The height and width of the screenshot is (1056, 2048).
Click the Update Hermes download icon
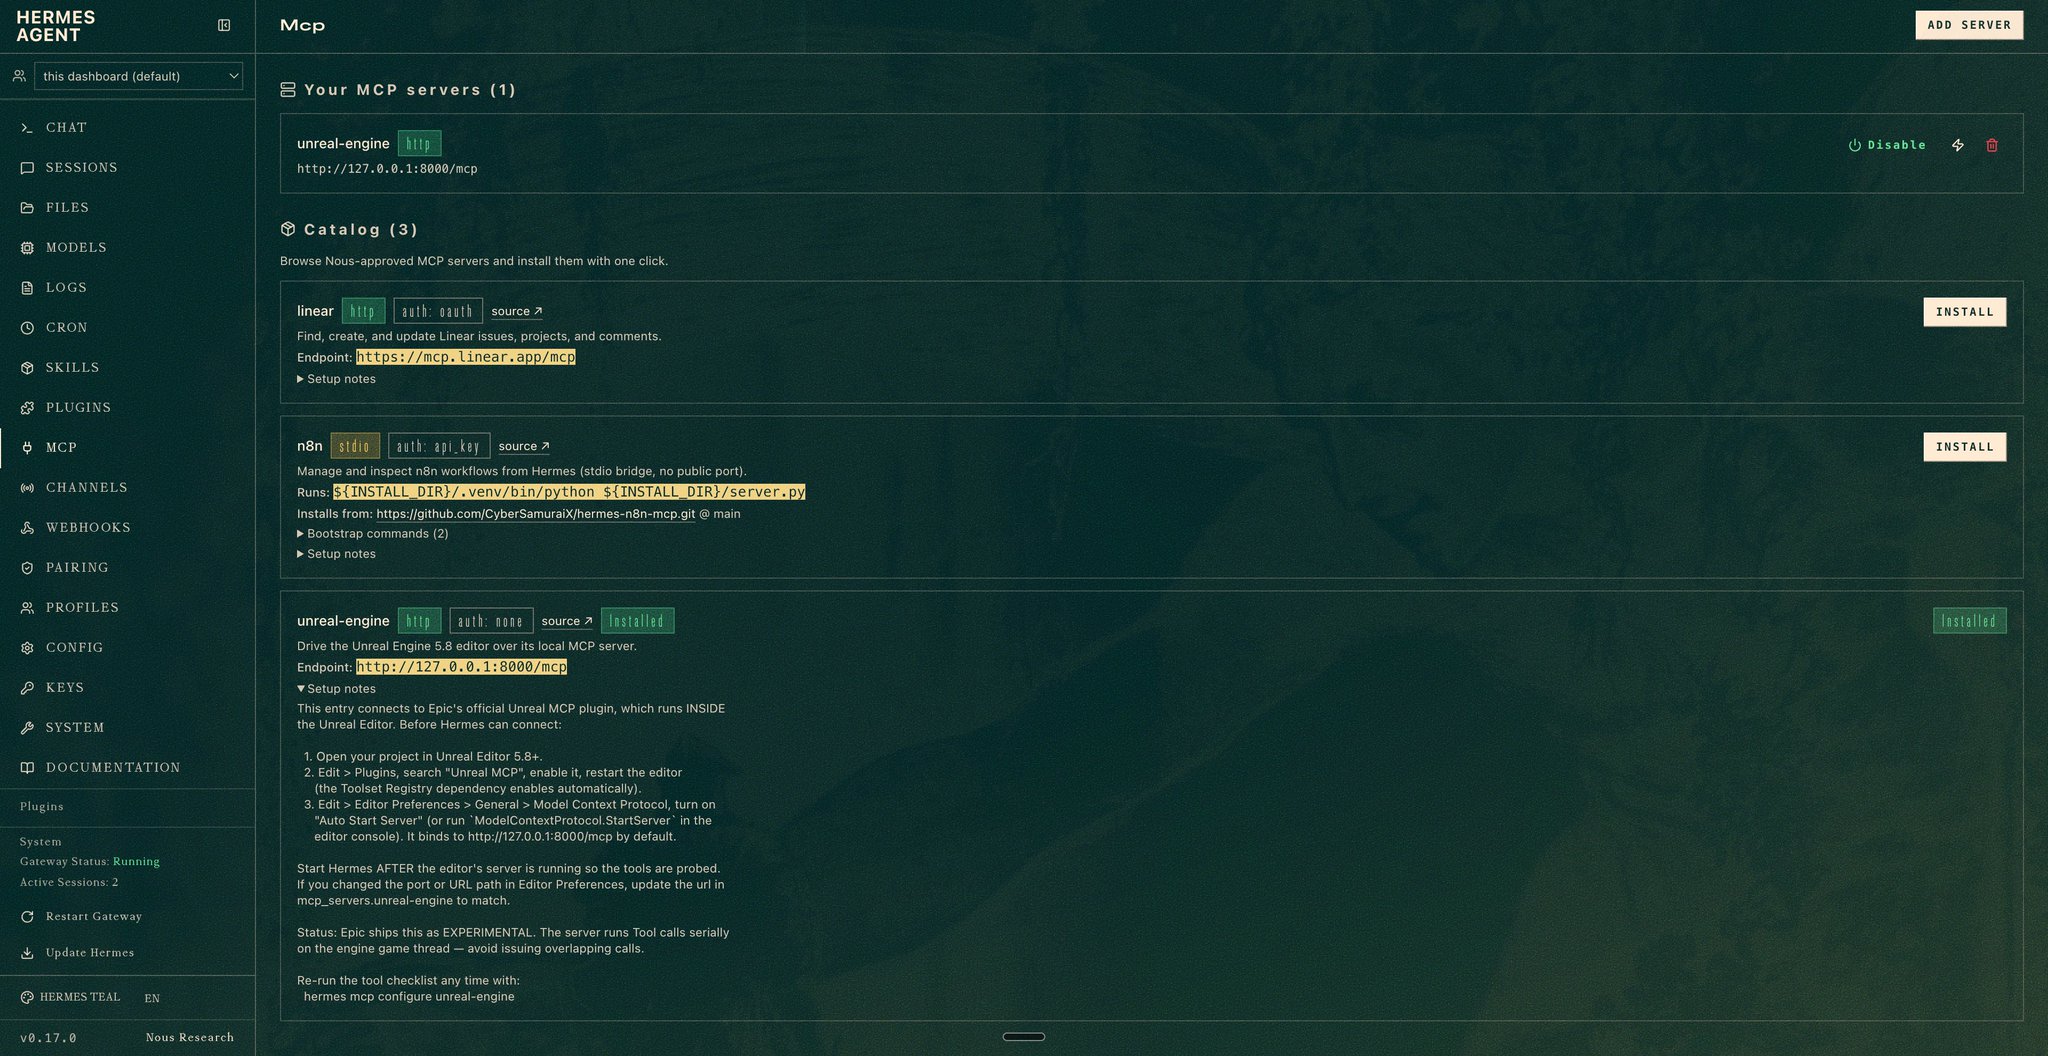coord(27,953)
